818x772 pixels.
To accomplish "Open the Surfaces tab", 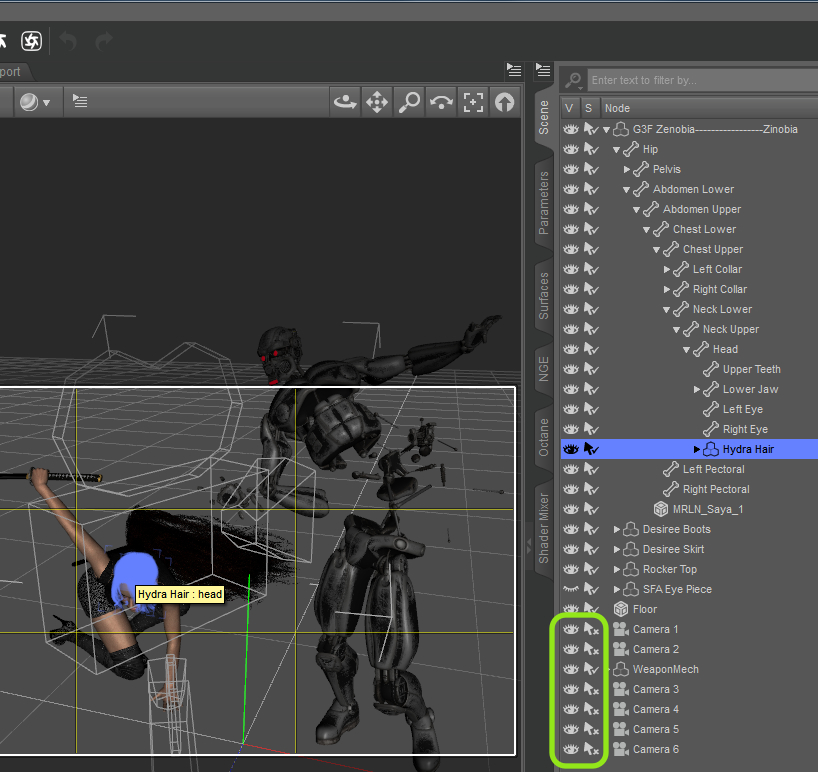I will tap(544, 295).
